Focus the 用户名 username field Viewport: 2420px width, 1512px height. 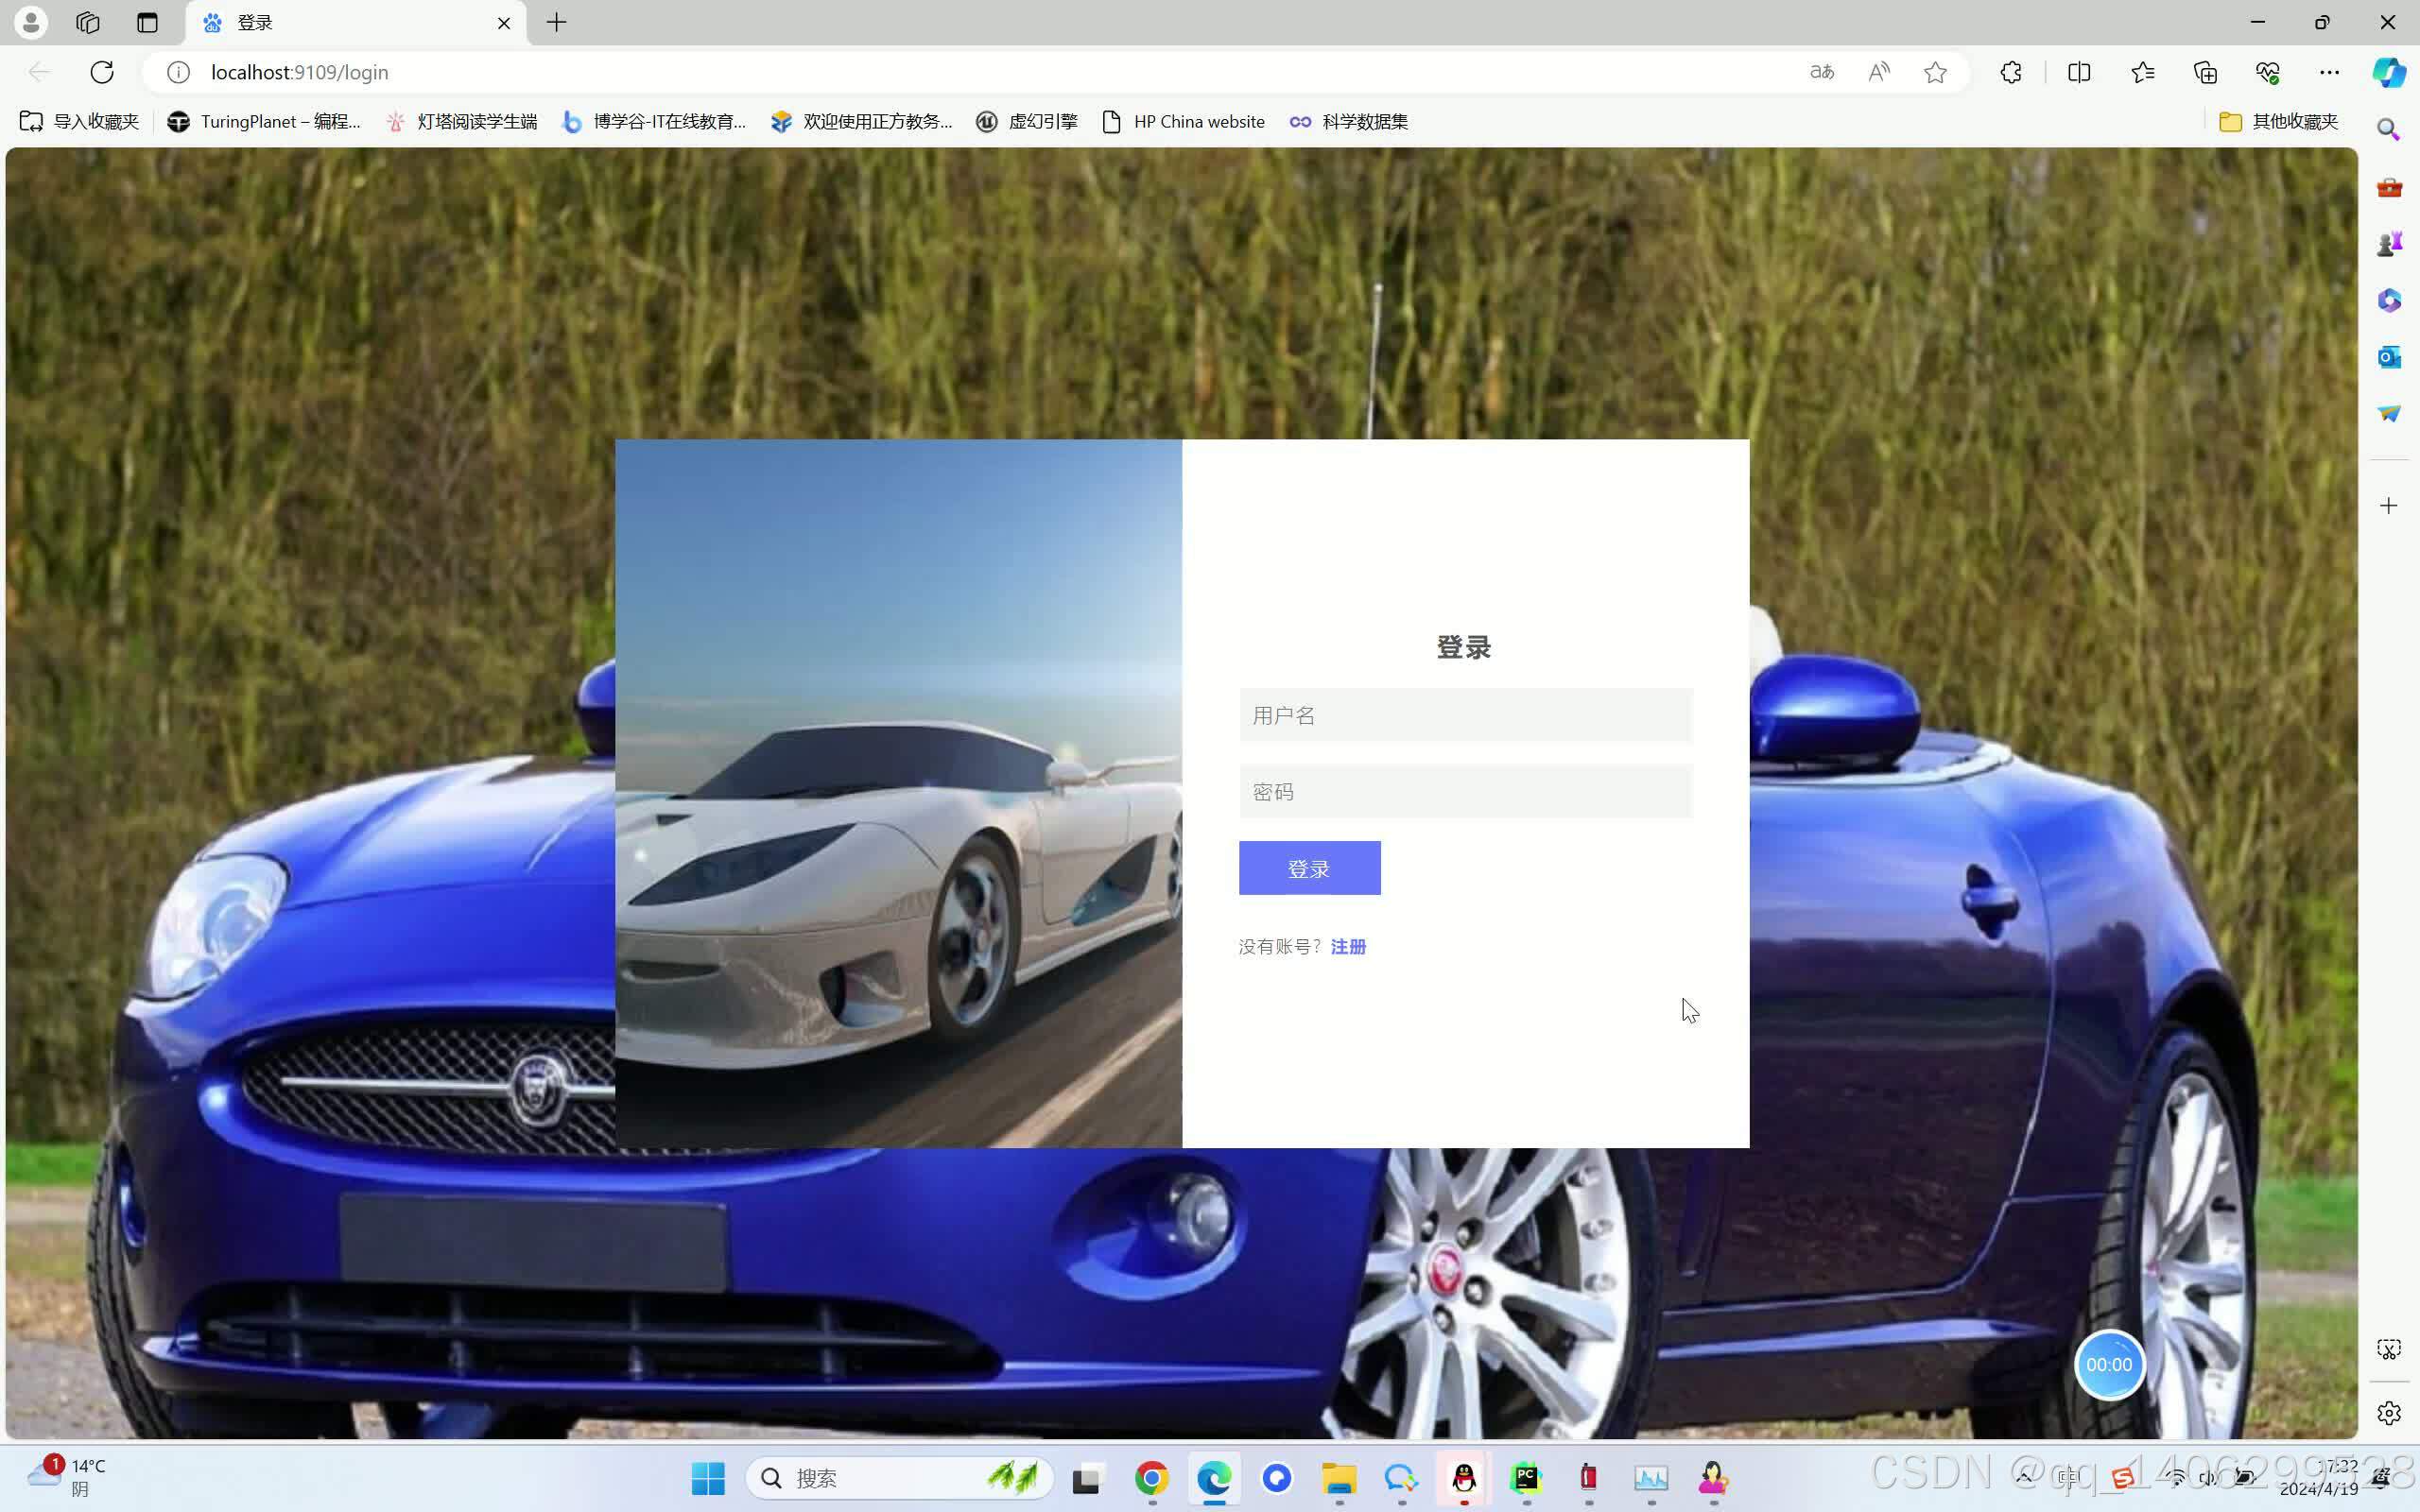pos(1465,715)
